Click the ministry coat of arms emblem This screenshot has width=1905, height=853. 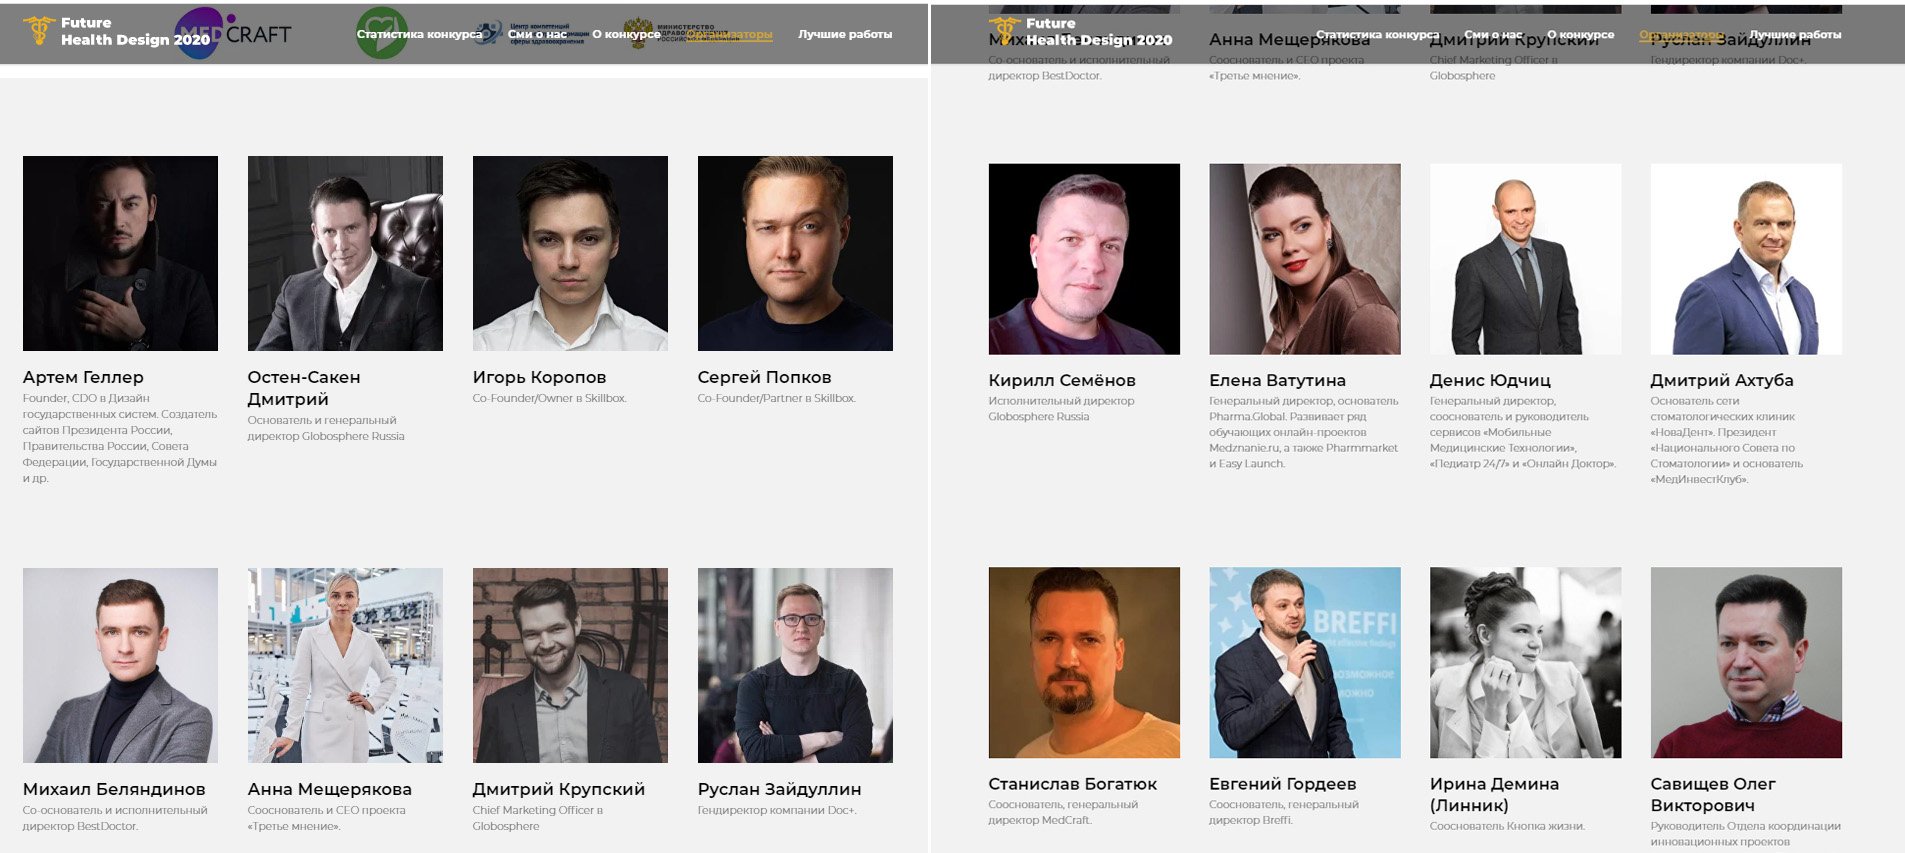coord(638,32)
